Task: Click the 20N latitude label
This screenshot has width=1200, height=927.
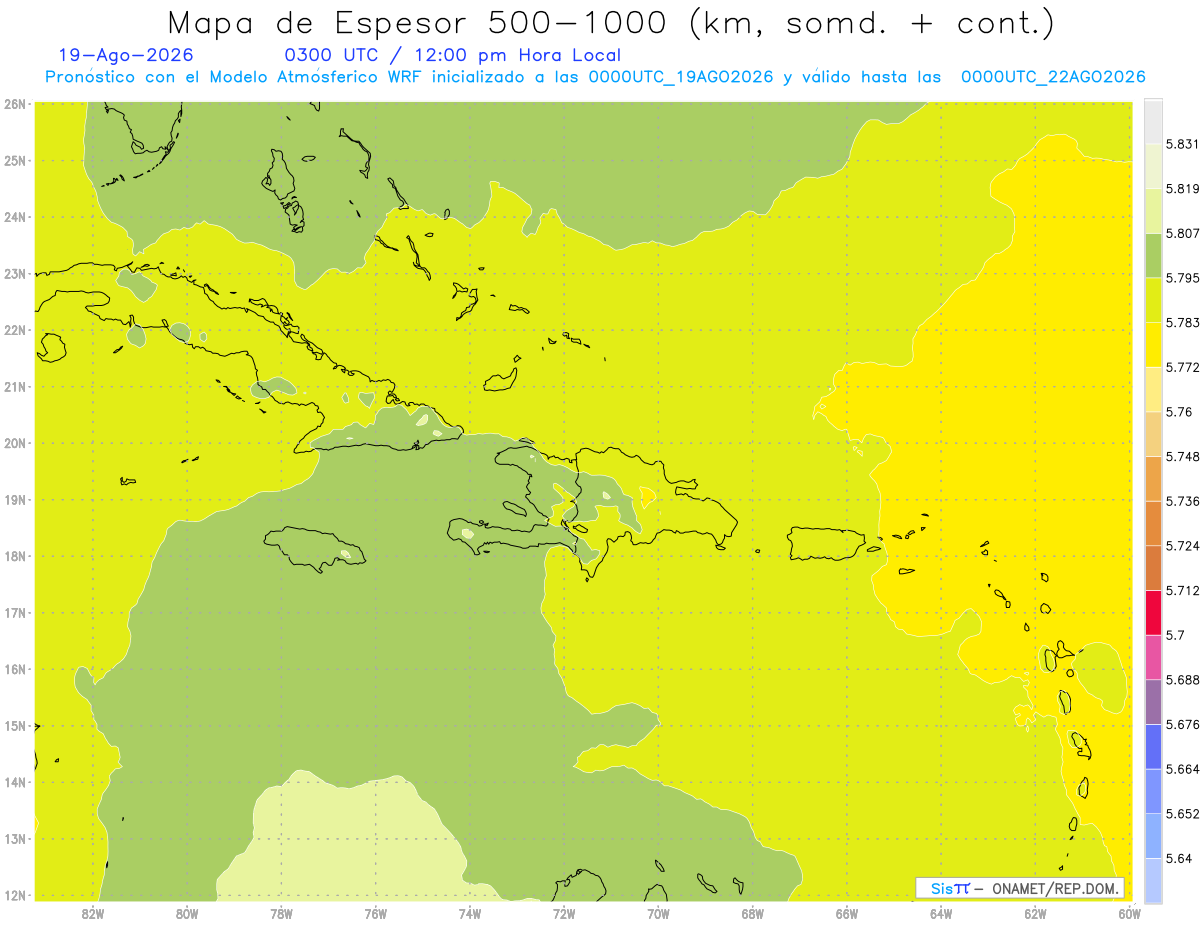Action: 15,442
